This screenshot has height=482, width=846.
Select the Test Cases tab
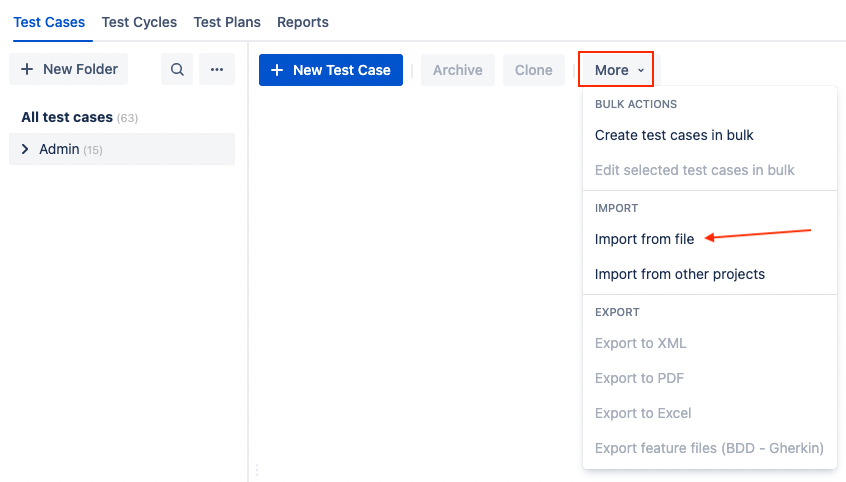tap(49, 22)
